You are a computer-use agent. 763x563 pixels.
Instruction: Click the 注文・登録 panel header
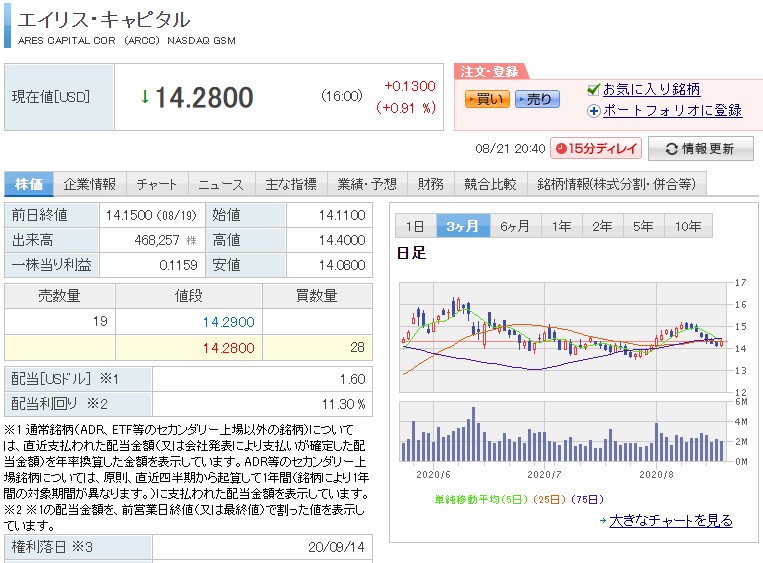pos(490,72)
